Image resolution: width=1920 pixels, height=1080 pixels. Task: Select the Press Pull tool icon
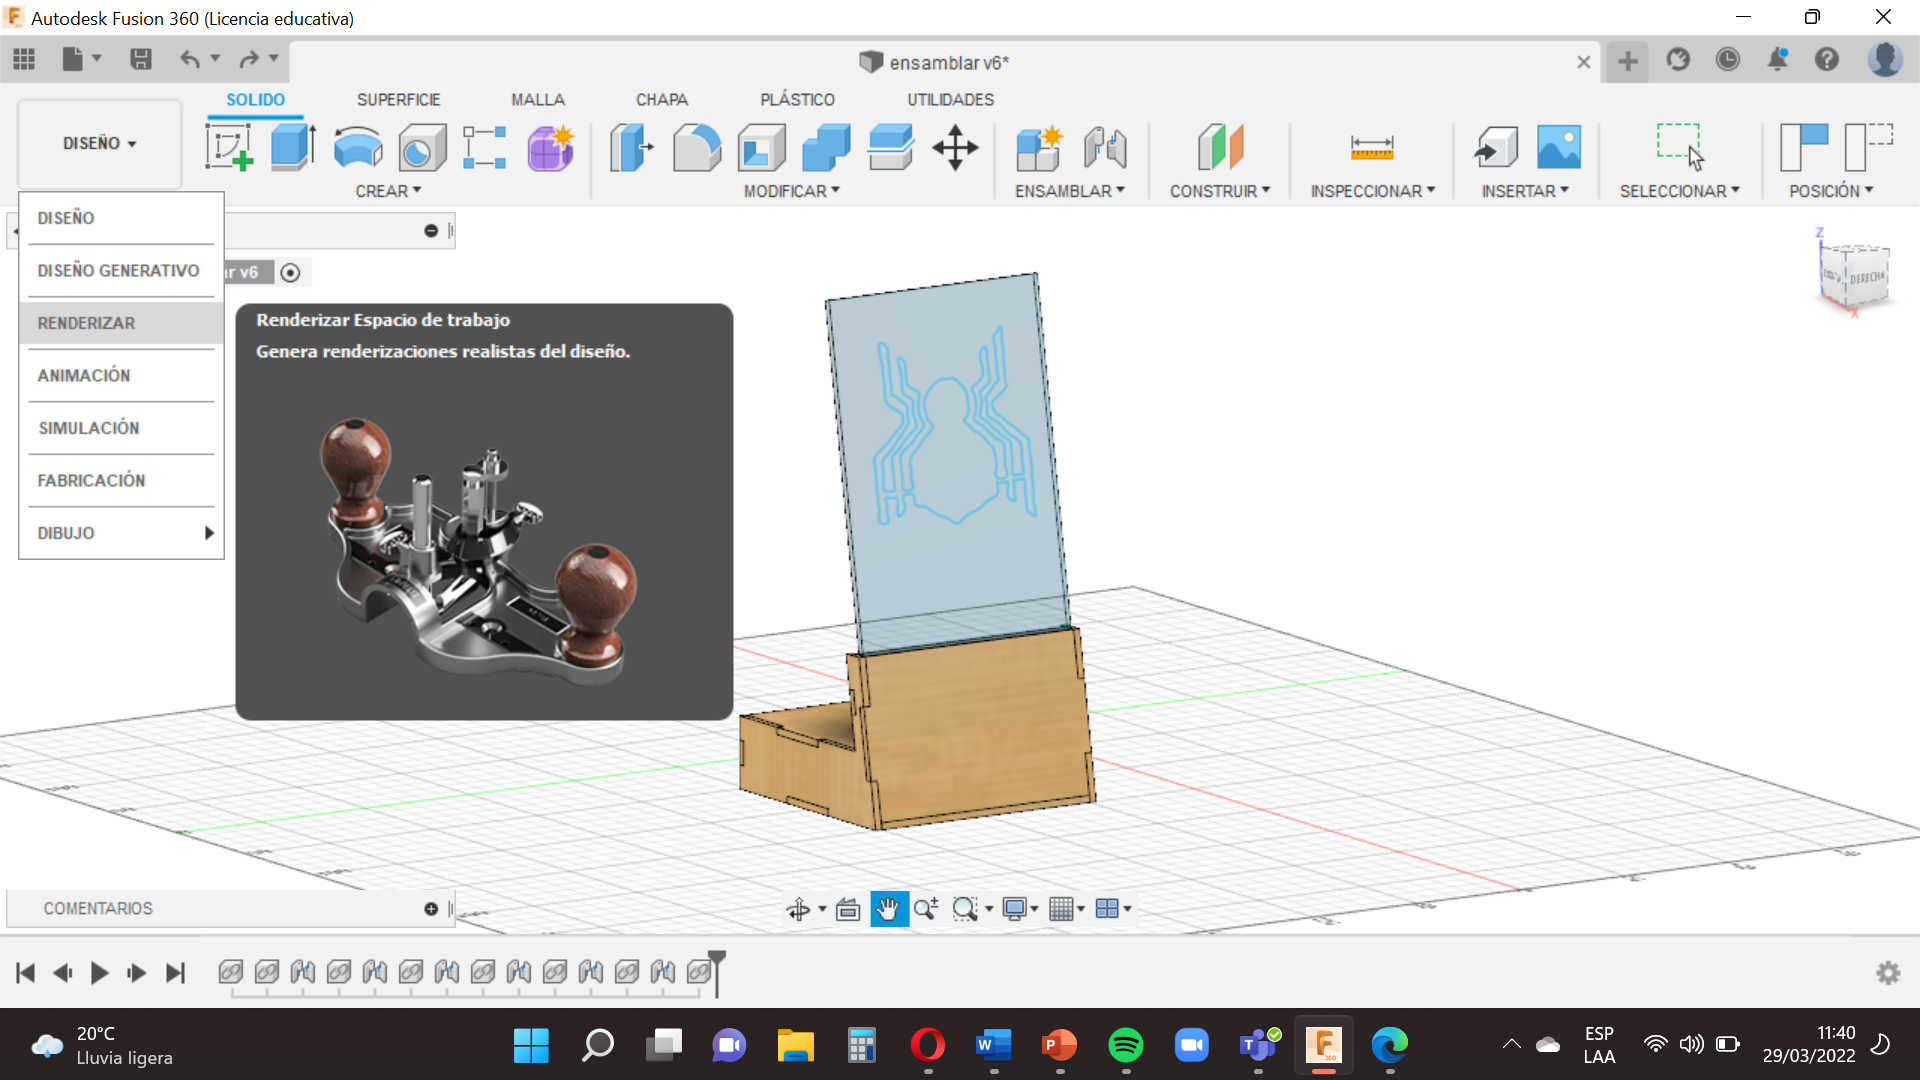tap(632, 148)
